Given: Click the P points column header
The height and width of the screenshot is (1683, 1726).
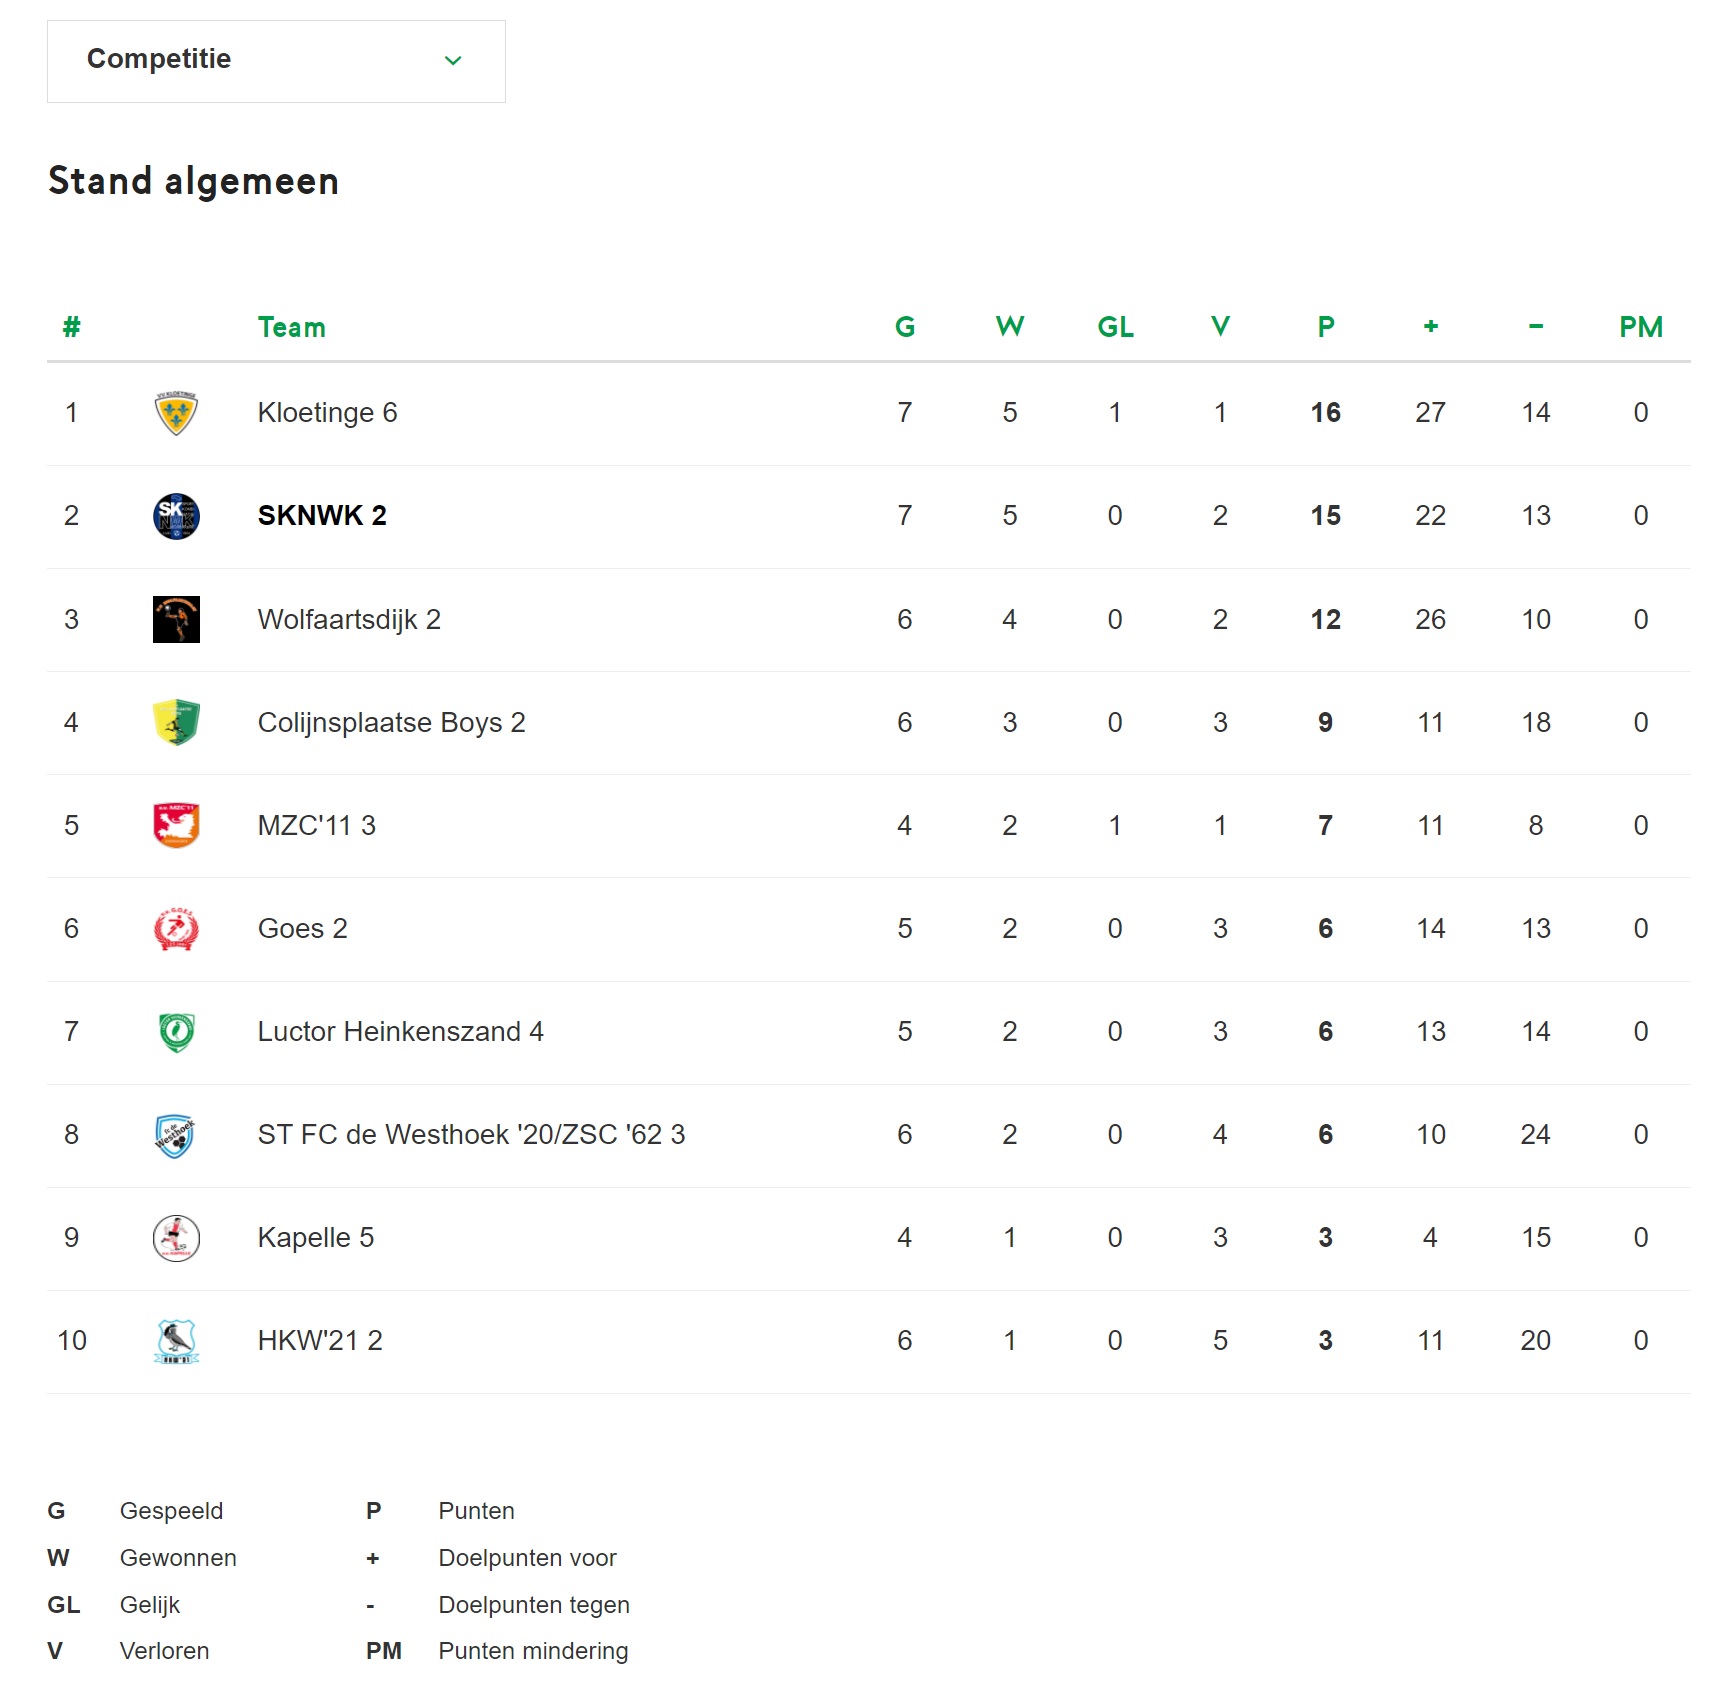Looking at the screenshot, I should click(x=1326, y=327).
